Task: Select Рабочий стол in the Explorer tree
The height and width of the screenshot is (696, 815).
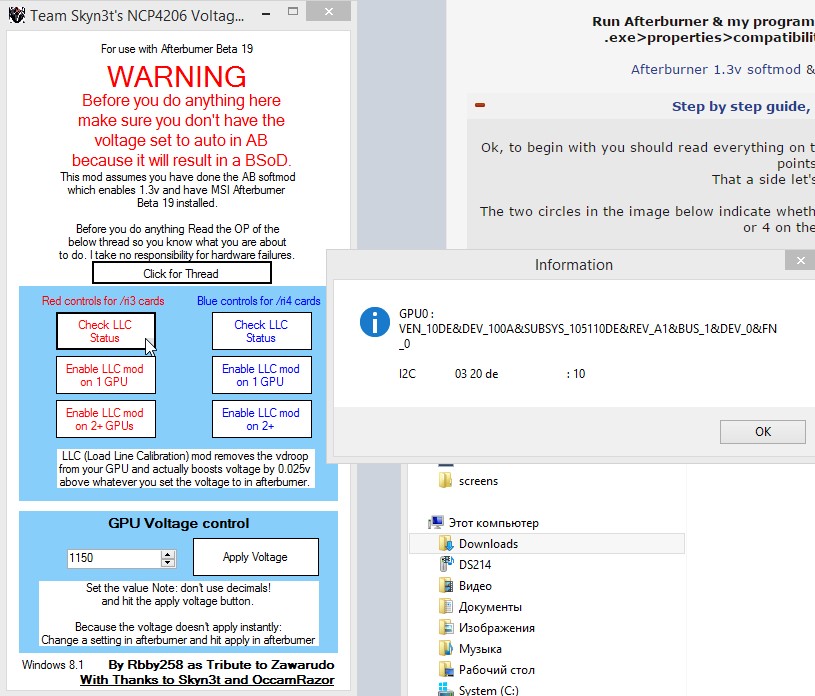Action: point(496,669)
